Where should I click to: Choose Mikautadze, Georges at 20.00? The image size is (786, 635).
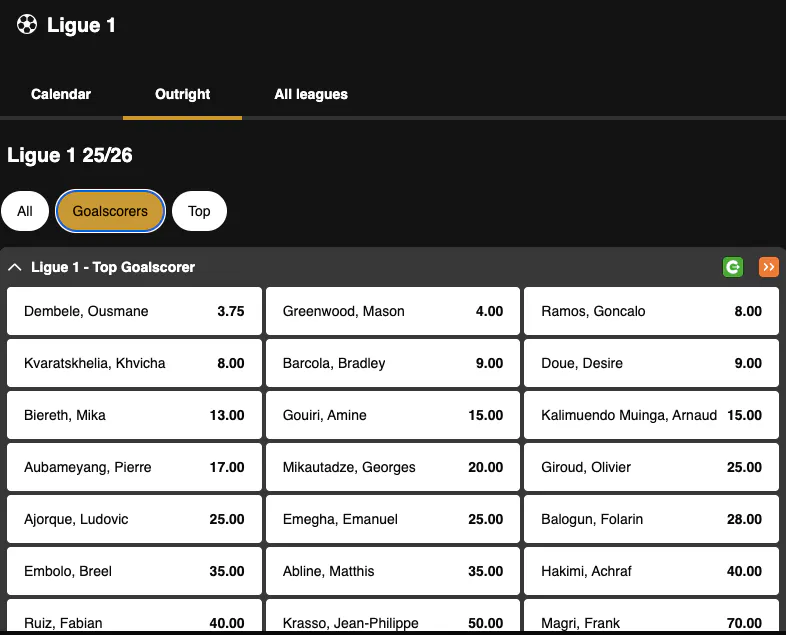[x=393, y=467]
